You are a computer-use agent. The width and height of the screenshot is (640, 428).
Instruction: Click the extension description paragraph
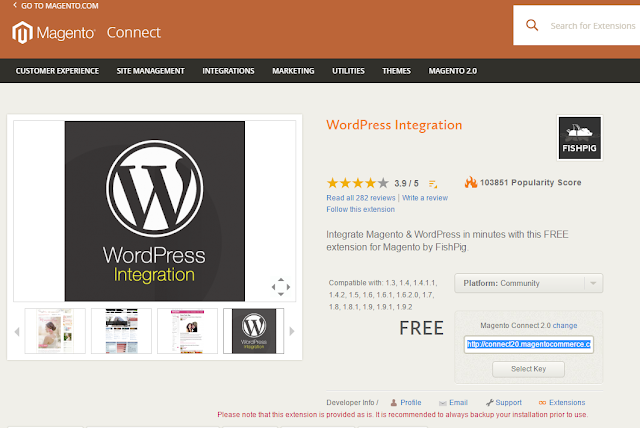click(447, 241)
